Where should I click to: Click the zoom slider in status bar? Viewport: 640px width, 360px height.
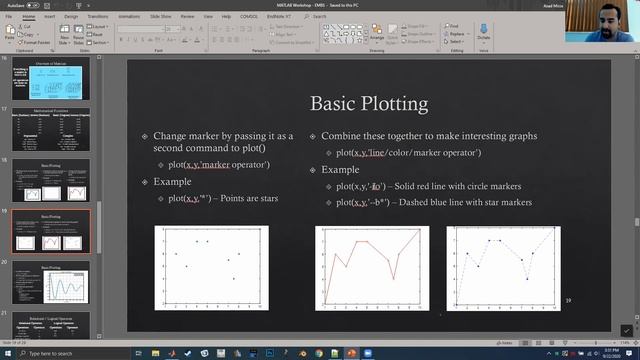tap(596, 343)
